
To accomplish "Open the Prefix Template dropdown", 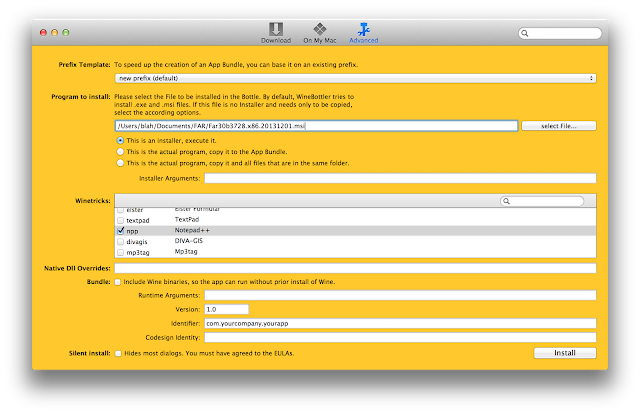I will [355, 78].
